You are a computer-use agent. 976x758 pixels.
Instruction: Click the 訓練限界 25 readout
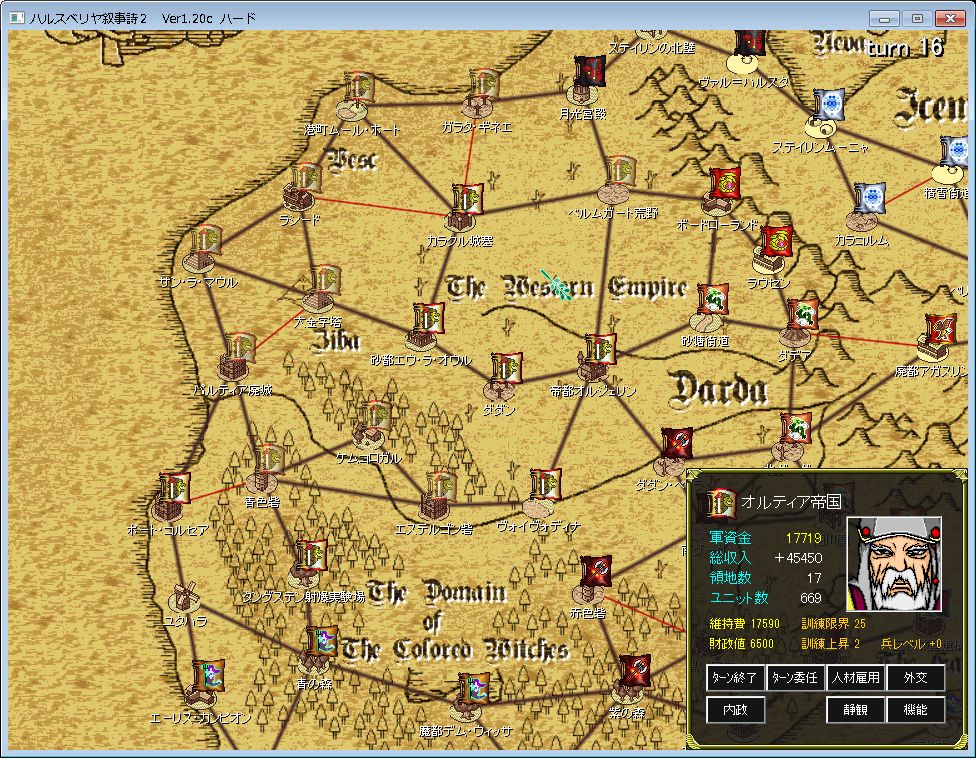point(833,624)
